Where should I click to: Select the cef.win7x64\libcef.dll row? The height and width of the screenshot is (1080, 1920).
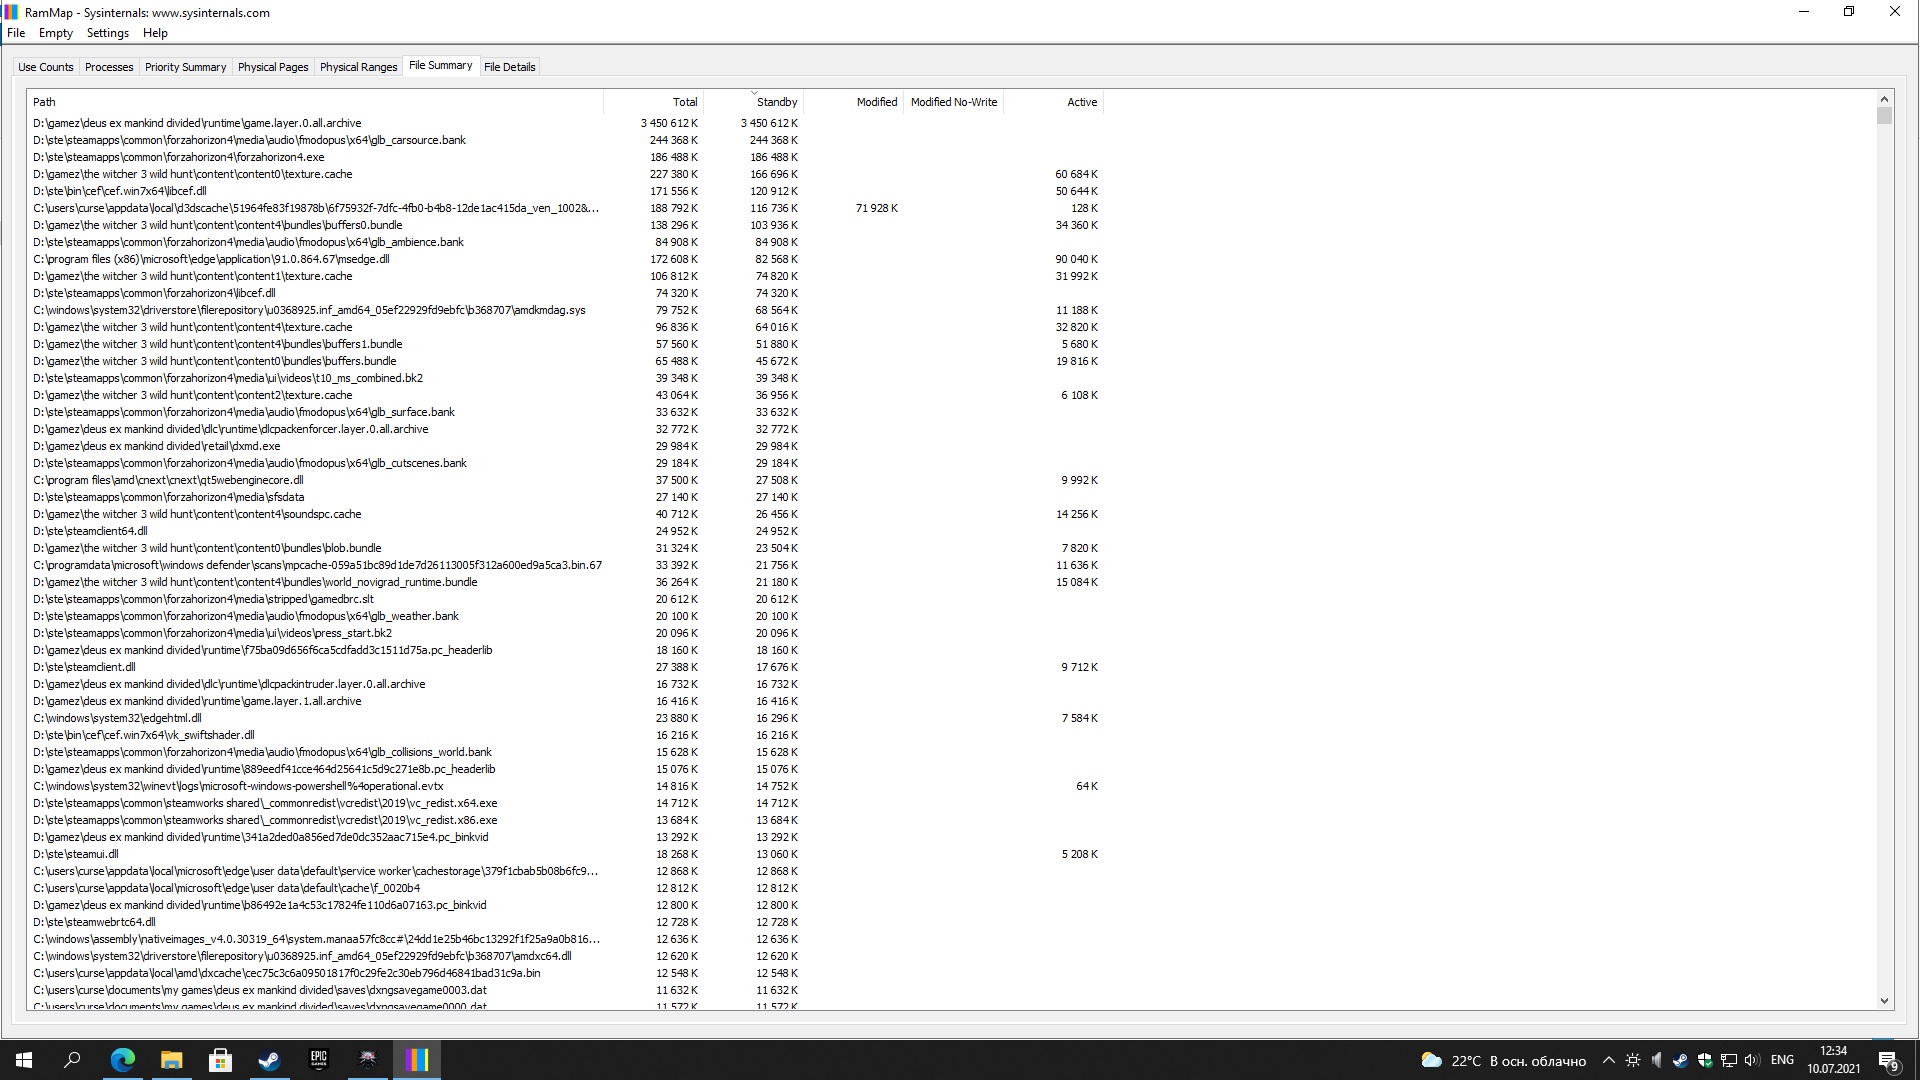pos(565,191)
